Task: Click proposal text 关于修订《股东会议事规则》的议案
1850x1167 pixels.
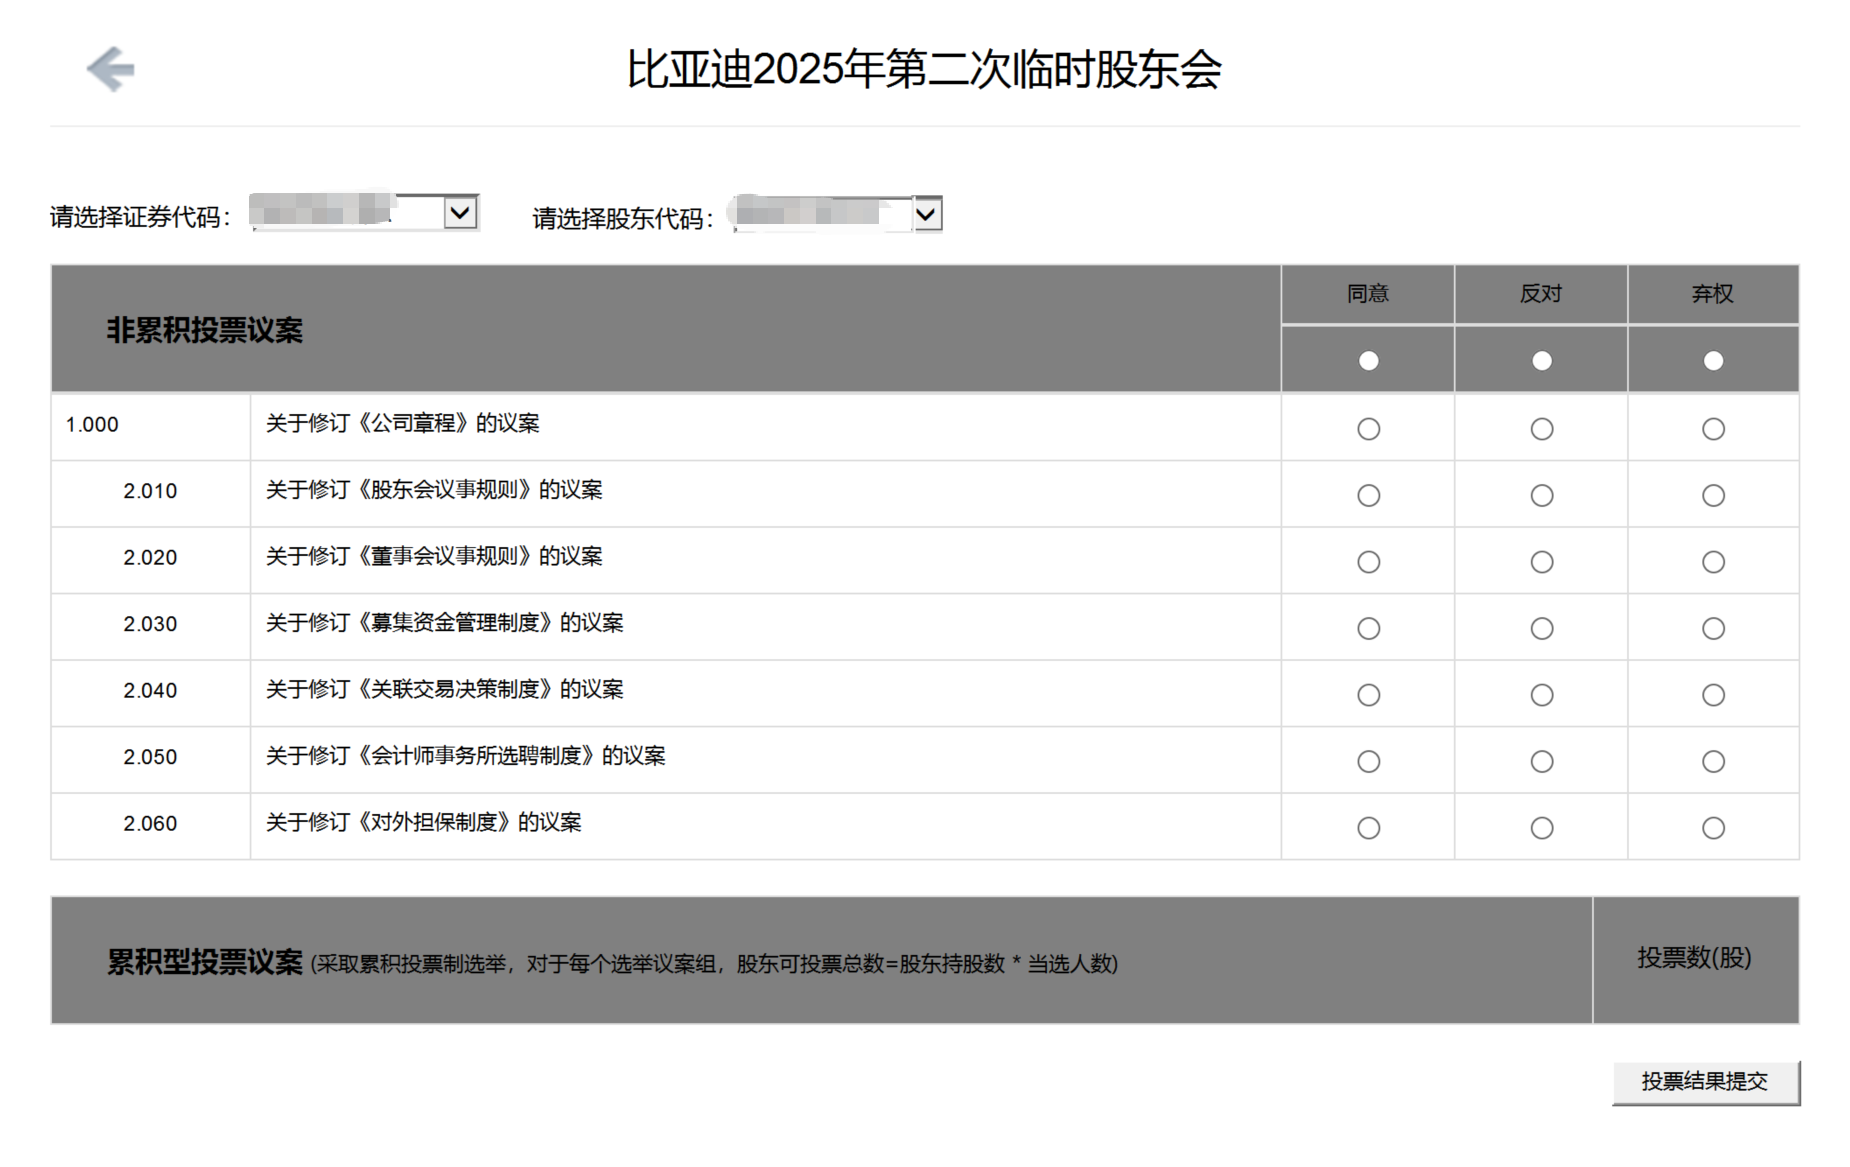Action: 434,490
